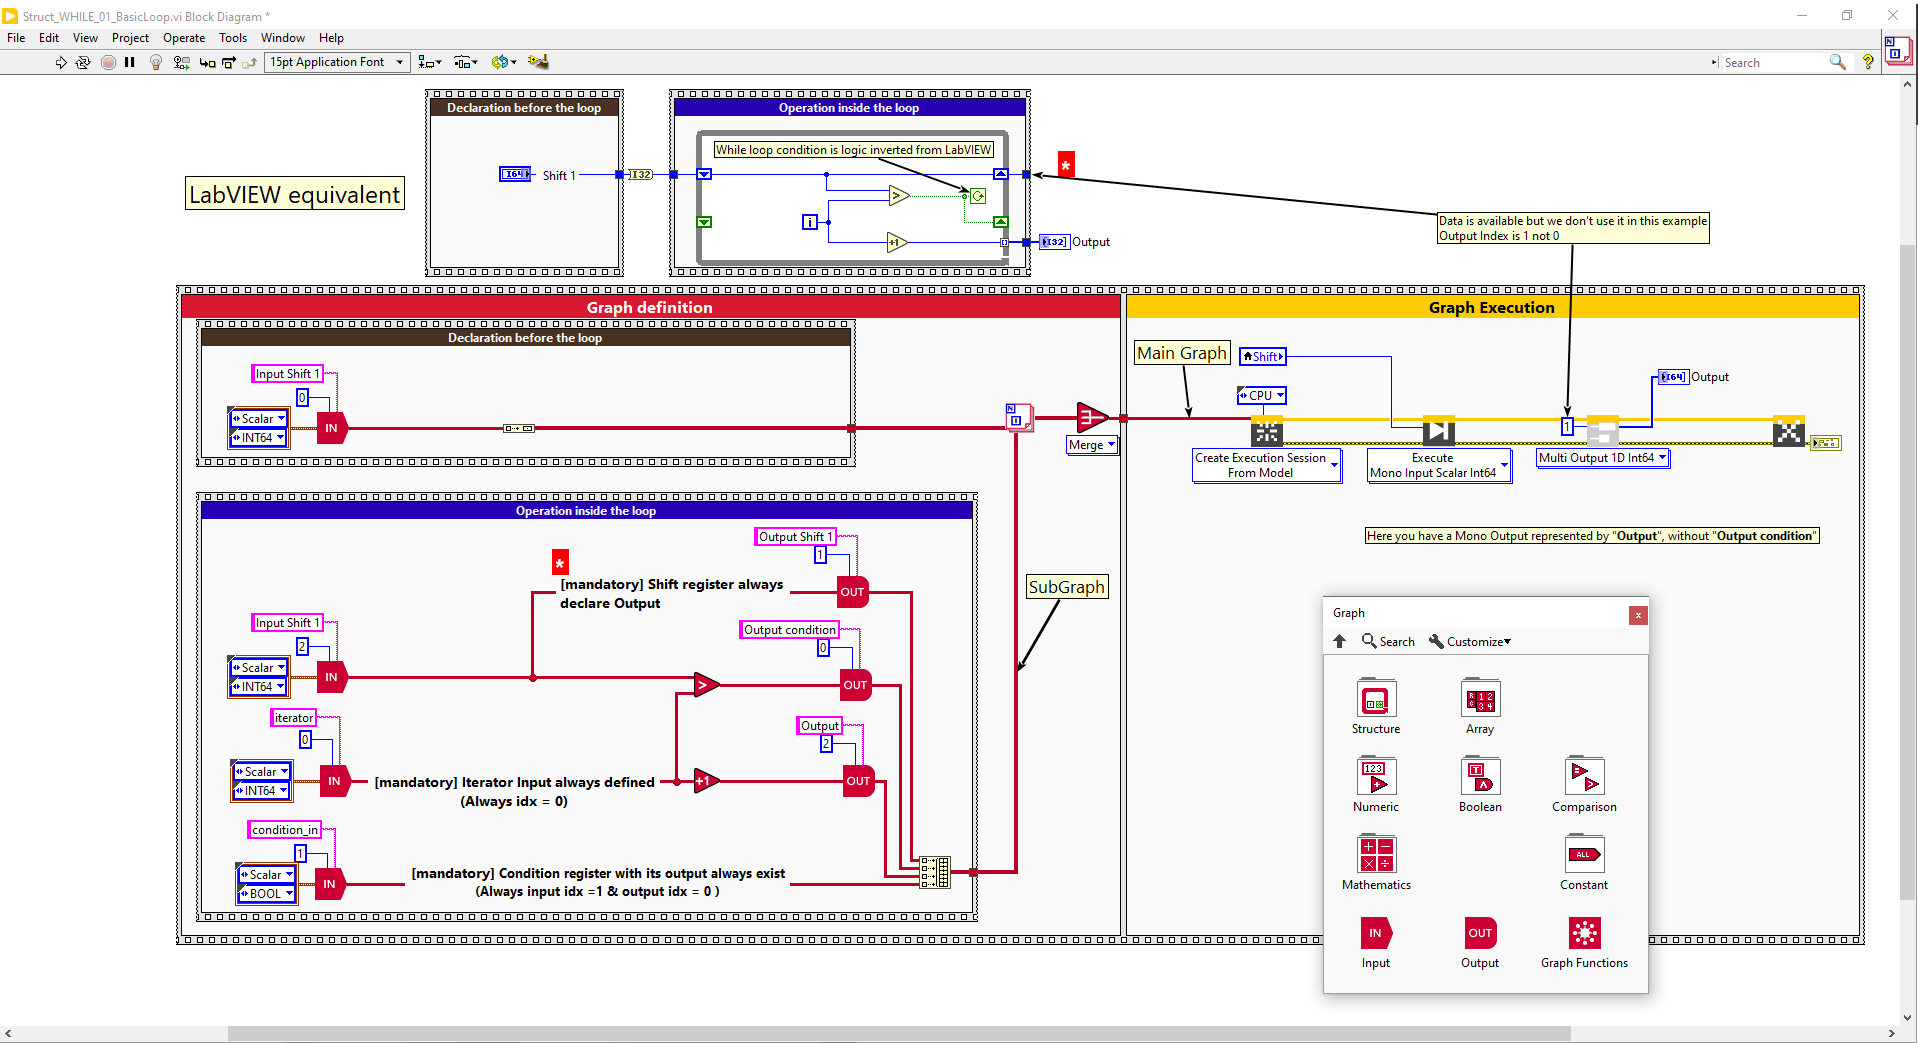Click the Step Out toolbar icon
The width and height of the screenshot is (1918, 1043).
250,62
